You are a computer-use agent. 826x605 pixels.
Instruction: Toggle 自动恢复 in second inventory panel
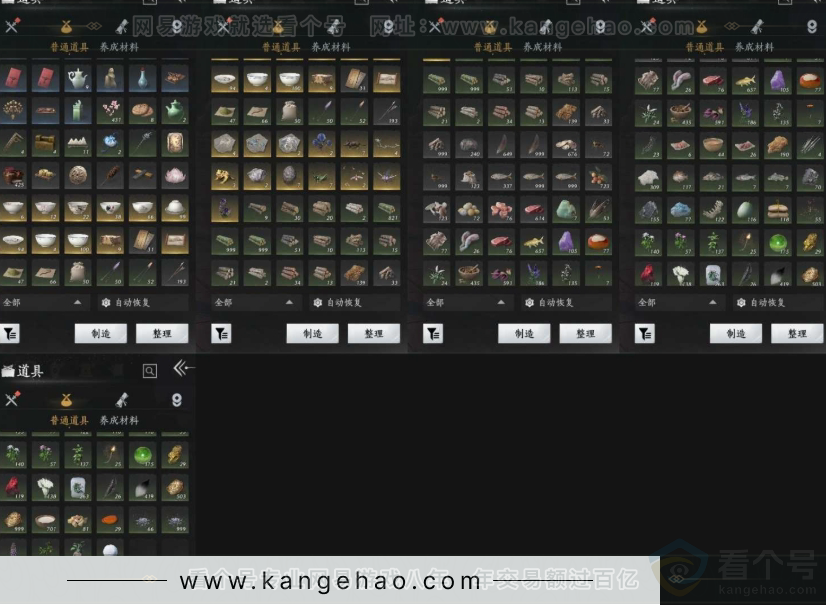[355, 302]
